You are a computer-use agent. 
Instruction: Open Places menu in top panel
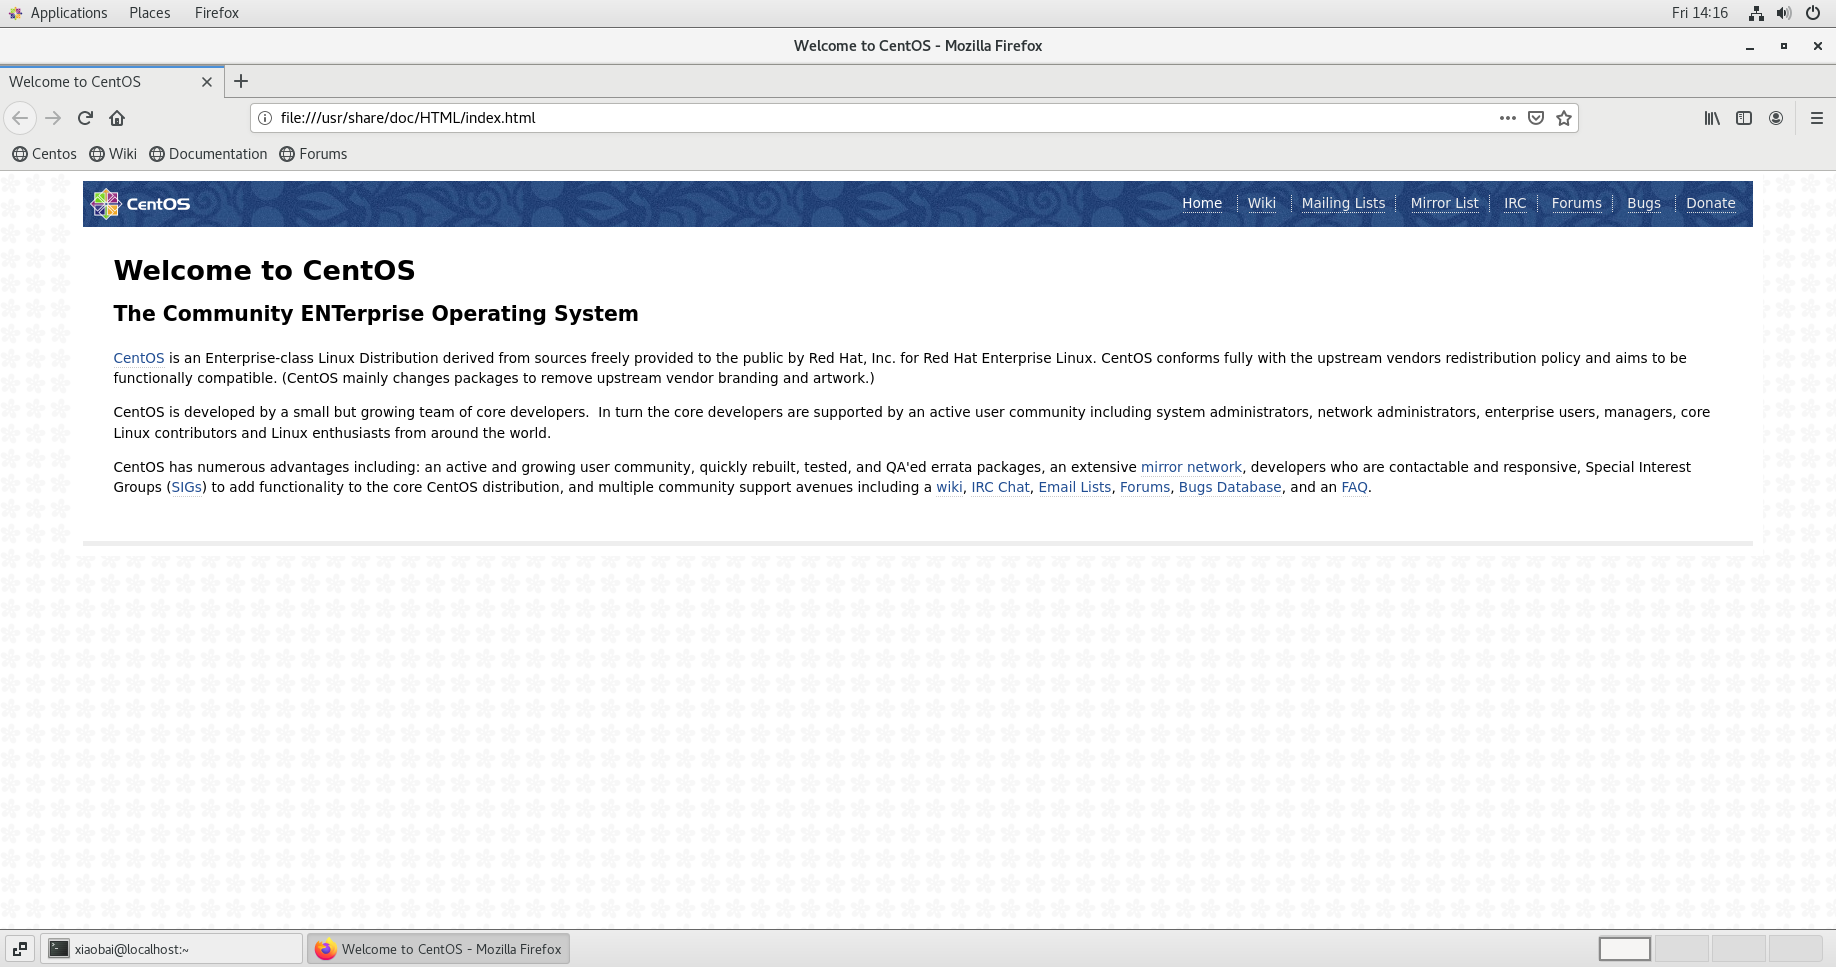pyautogui.click(x=150, y=13)
